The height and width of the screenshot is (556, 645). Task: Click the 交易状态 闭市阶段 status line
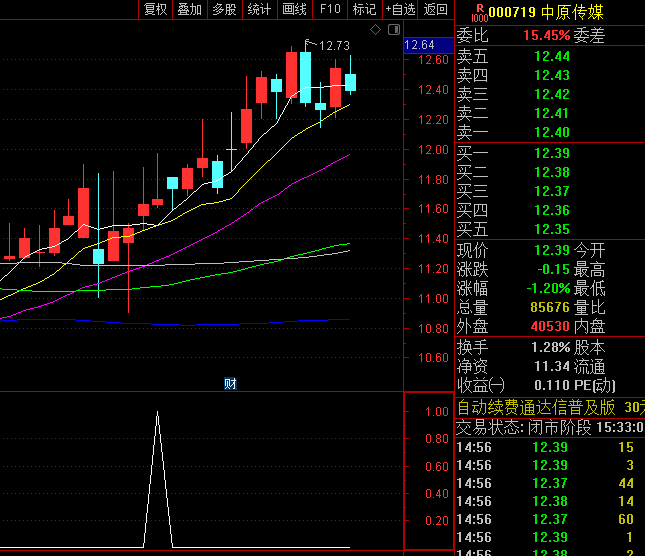click(x=550, y=428)
